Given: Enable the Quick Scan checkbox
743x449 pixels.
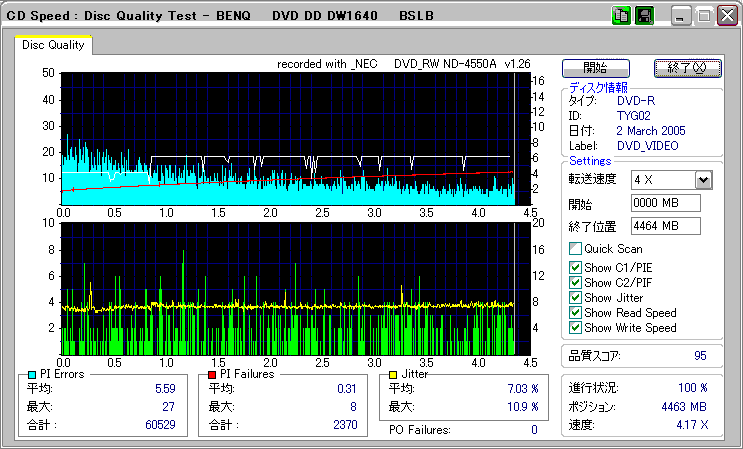Looking at the screenshot, I should (x=574, y=249).
